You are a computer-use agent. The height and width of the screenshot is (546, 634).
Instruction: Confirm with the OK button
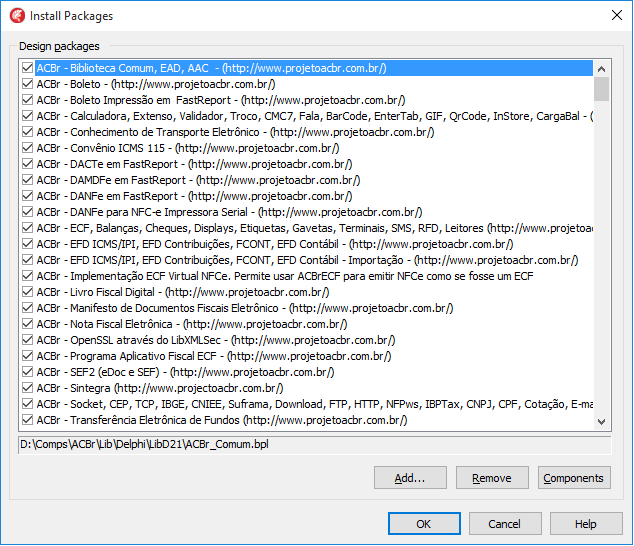tap(424, 524)
